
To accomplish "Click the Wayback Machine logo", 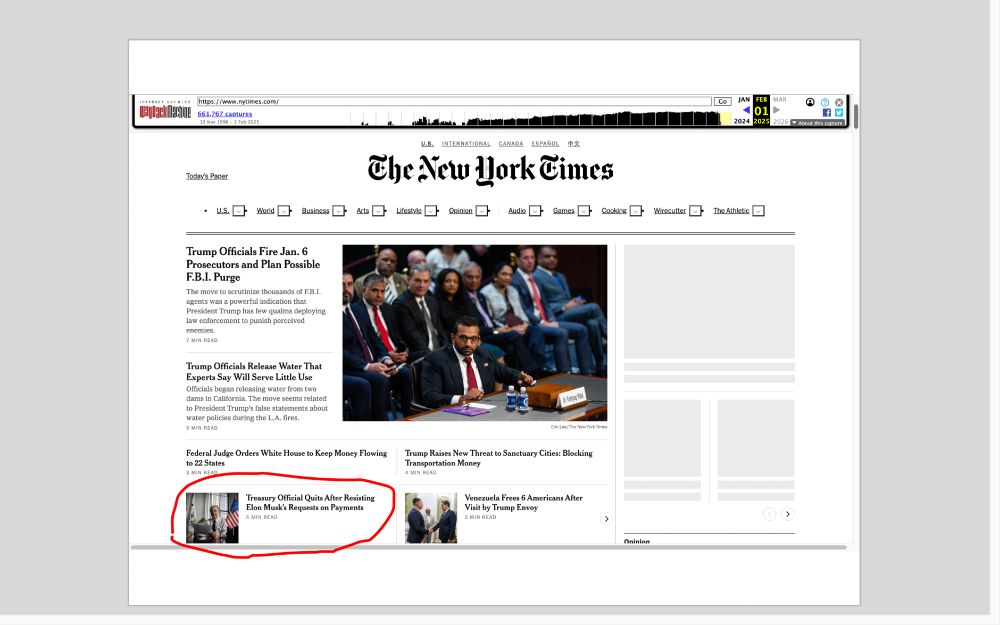I will (x=165, y=112).
